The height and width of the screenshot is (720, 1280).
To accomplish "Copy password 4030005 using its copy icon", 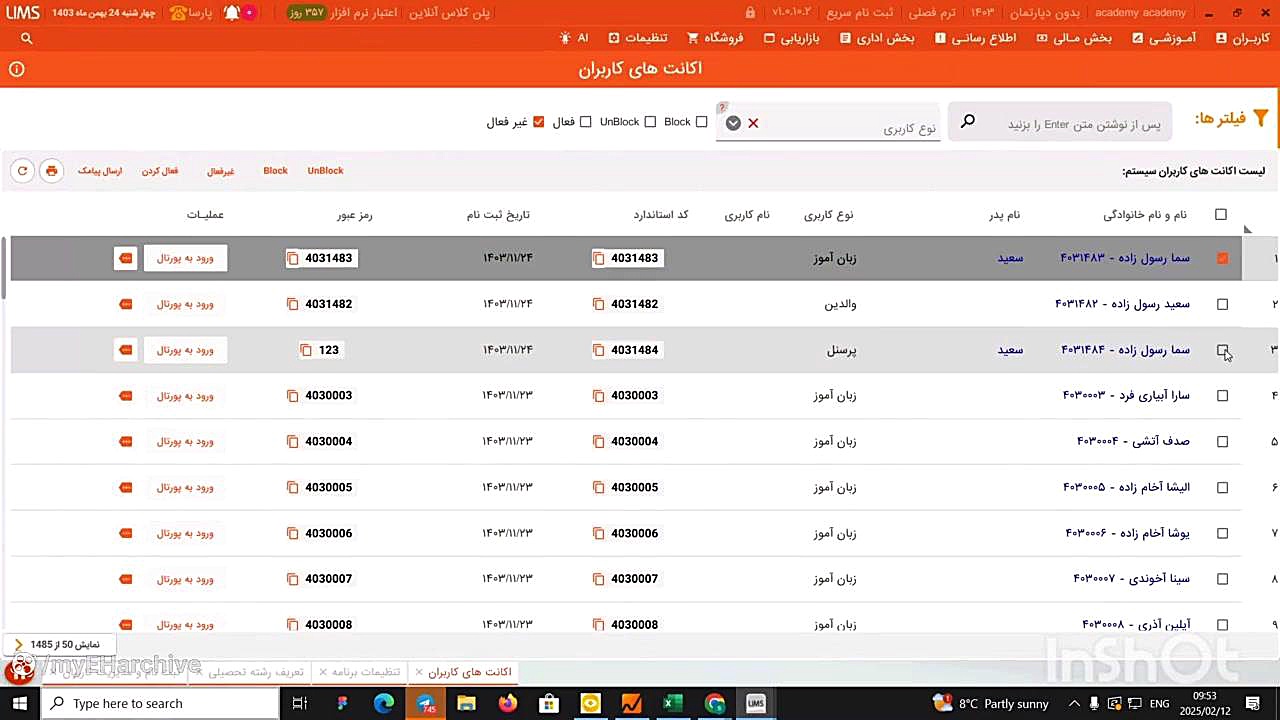I will click(292, 488).
